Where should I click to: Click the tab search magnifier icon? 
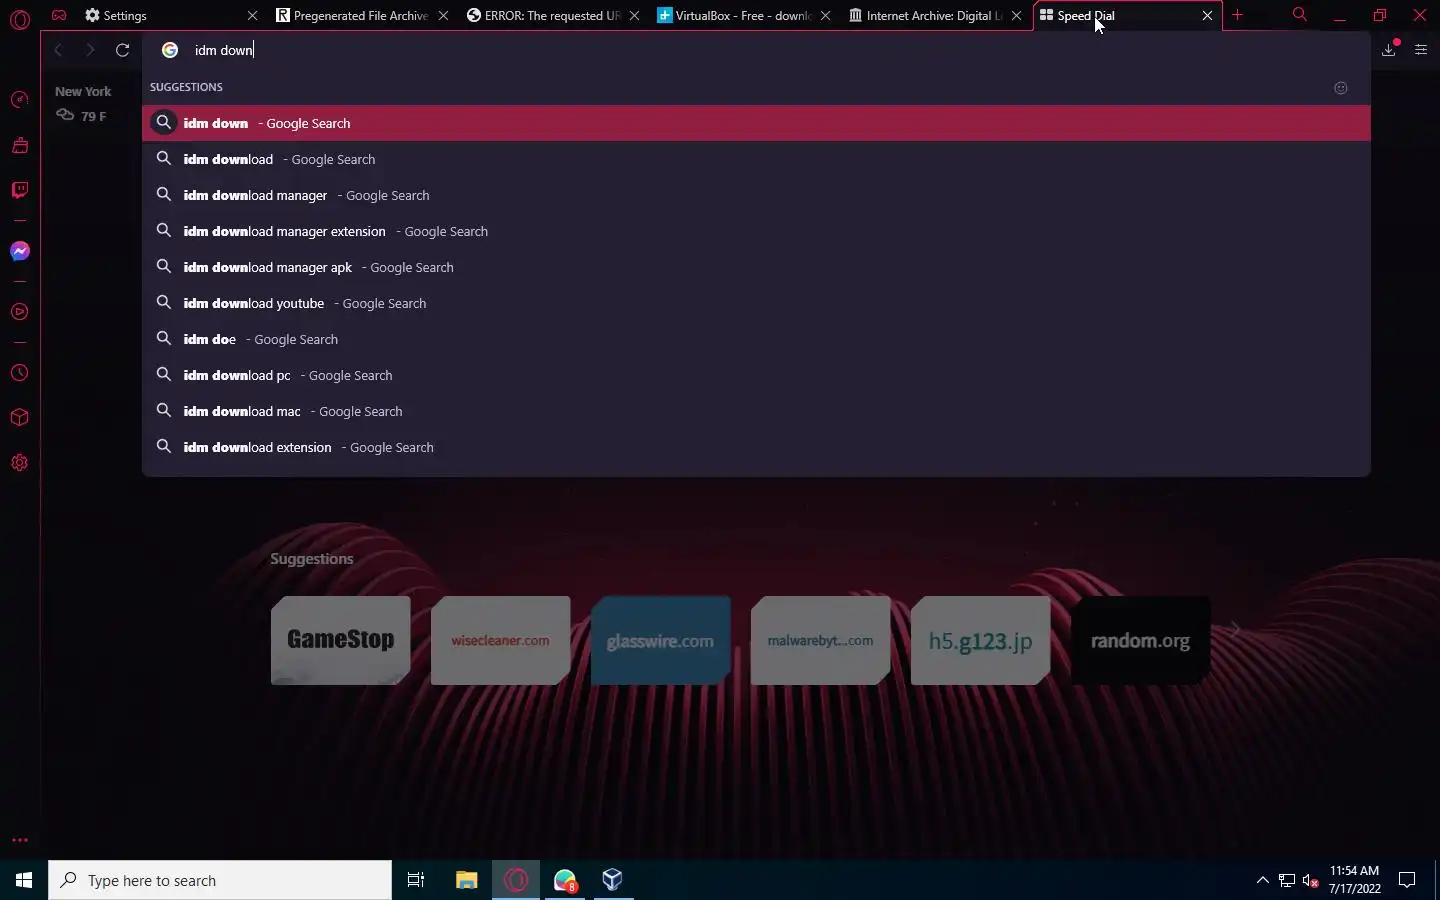point(1299,15)
